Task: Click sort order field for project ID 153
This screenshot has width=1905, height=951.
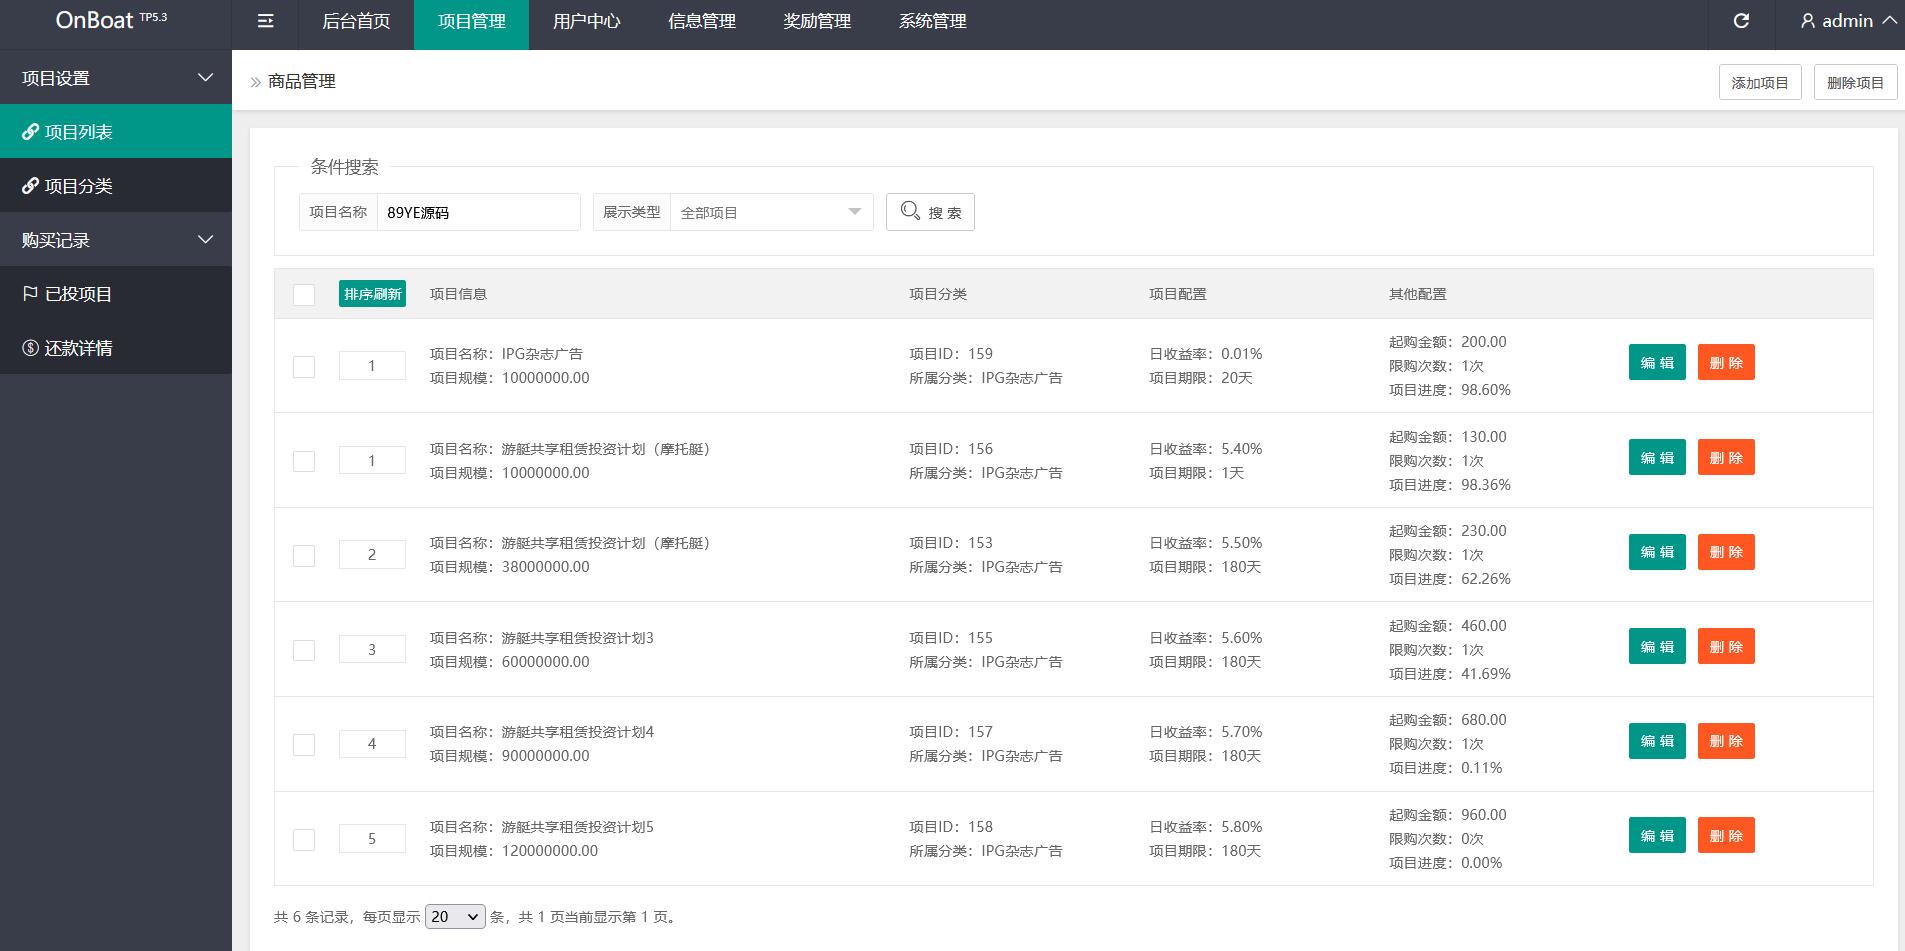Action: (x=372, y=554)
